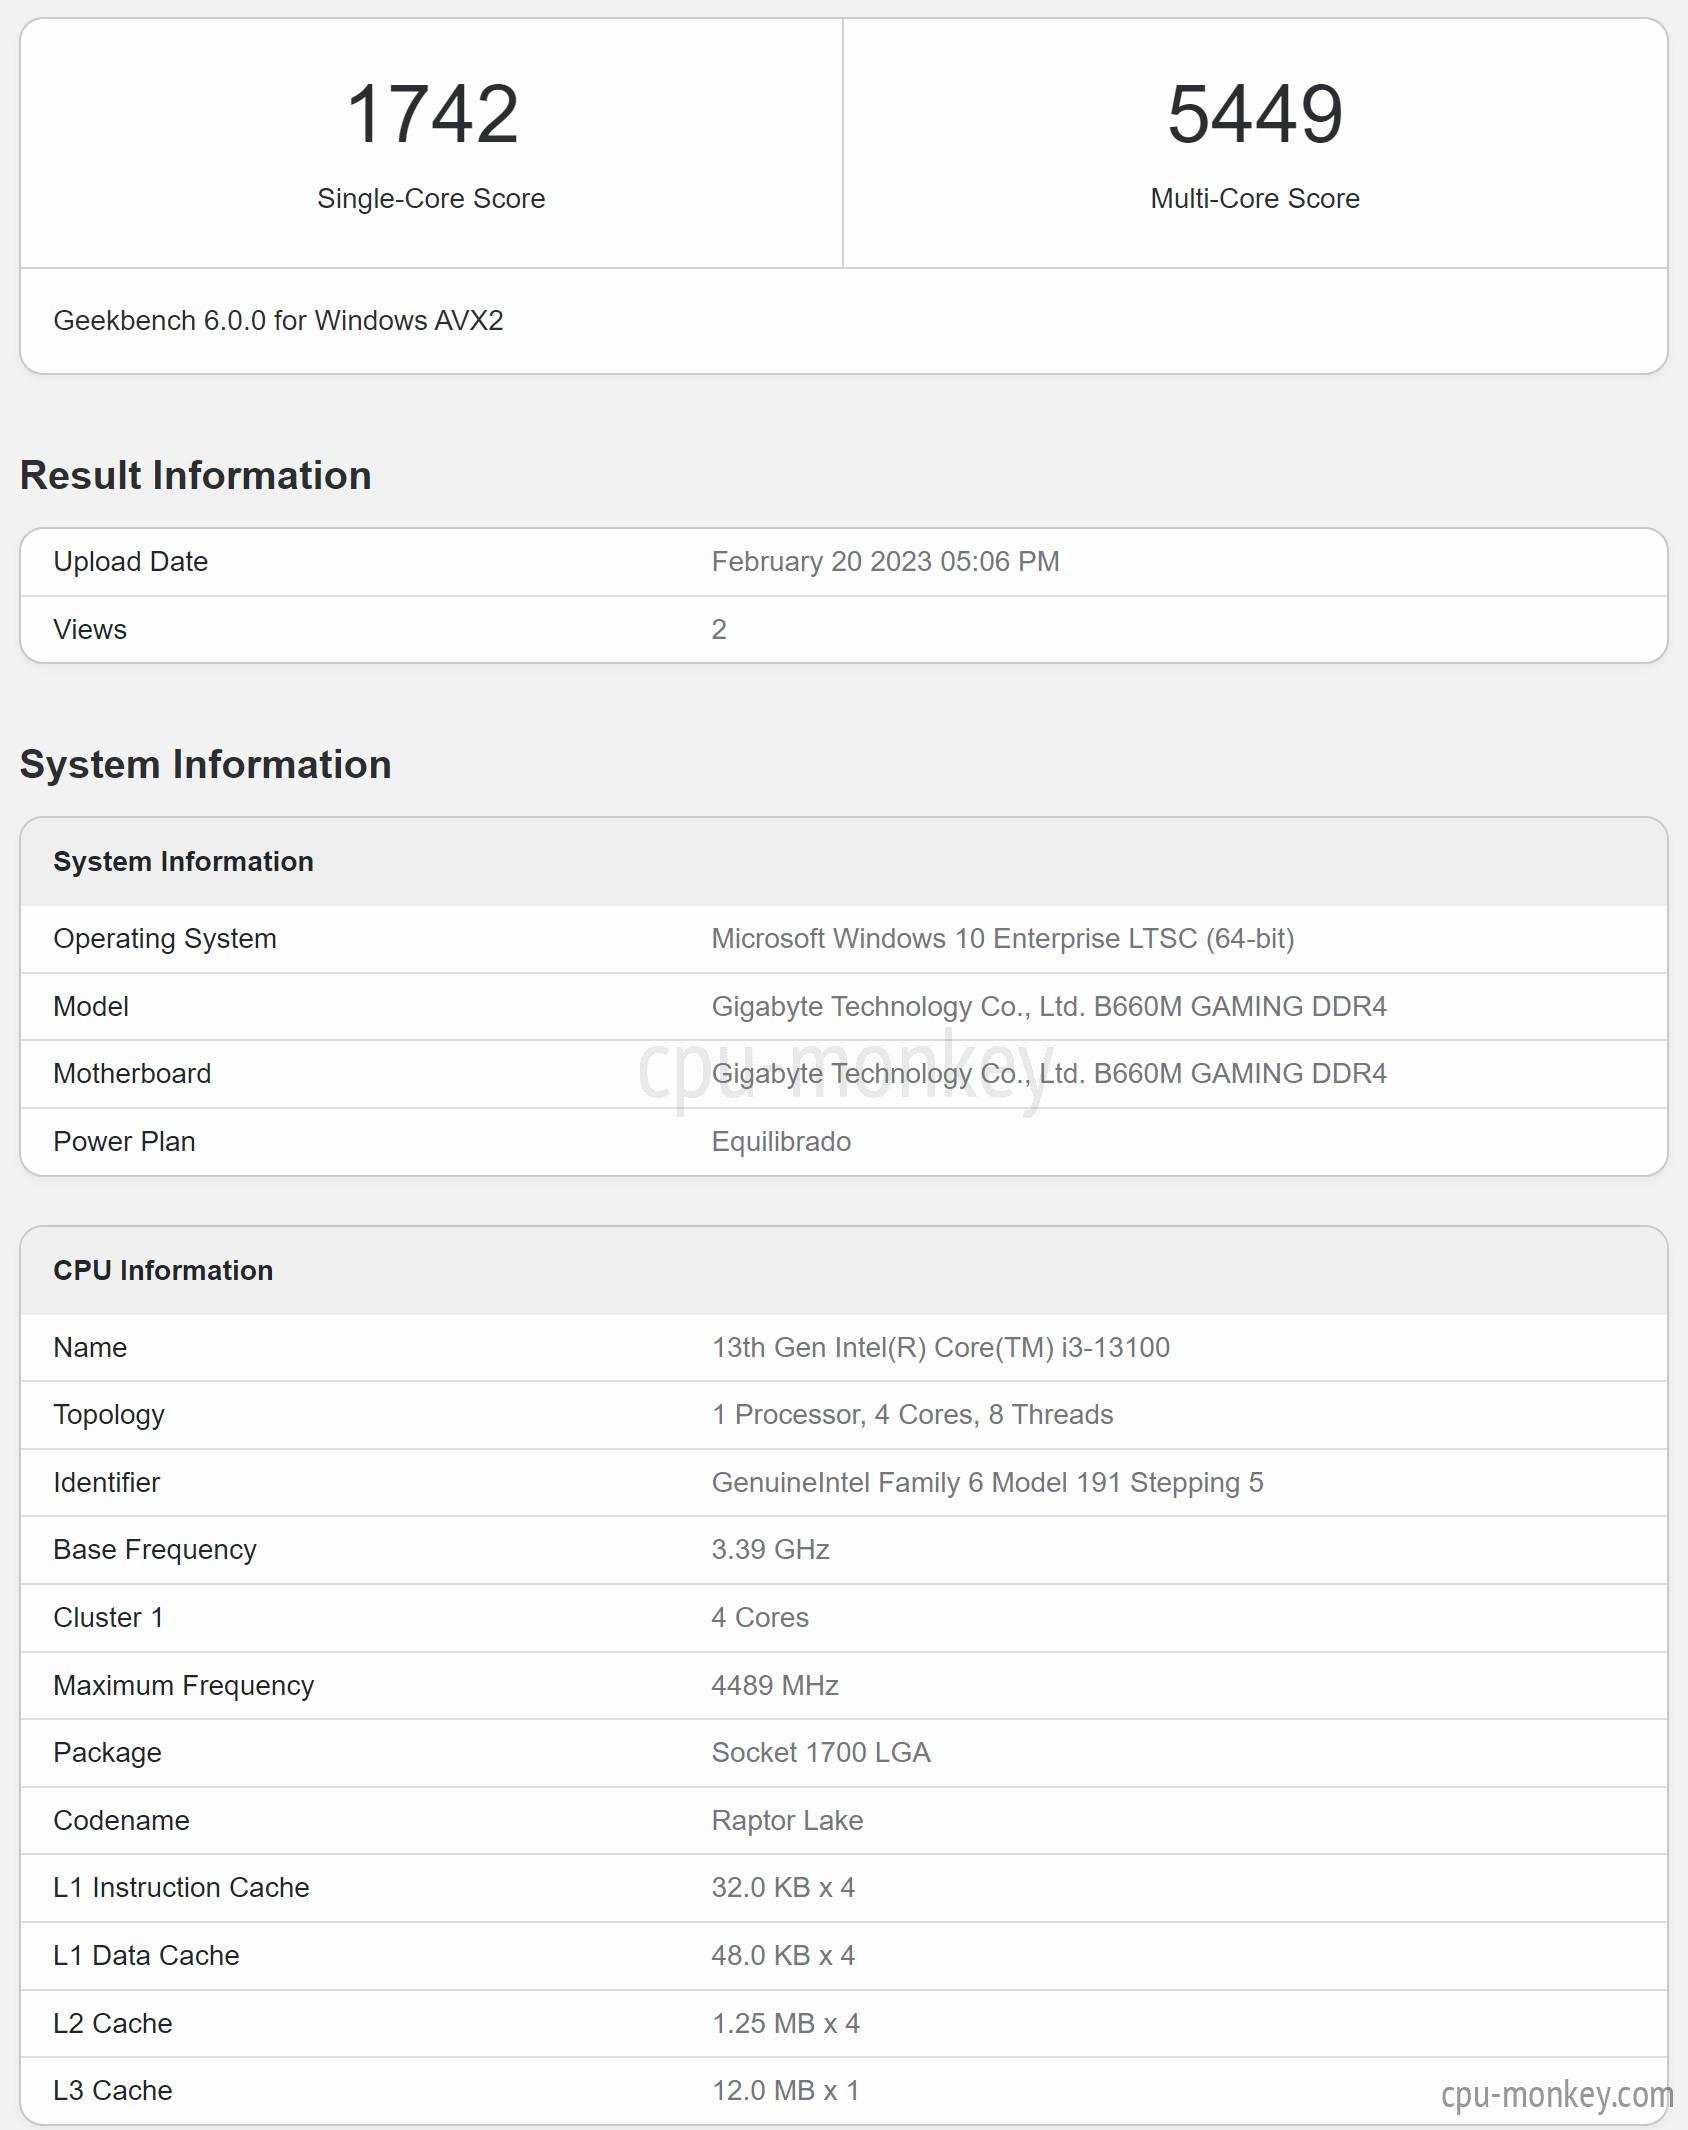This screenshot has width=1688, height=2130.
Task: Select the 12.0 MB x 1 value
Action: (x=786, y=2090)
